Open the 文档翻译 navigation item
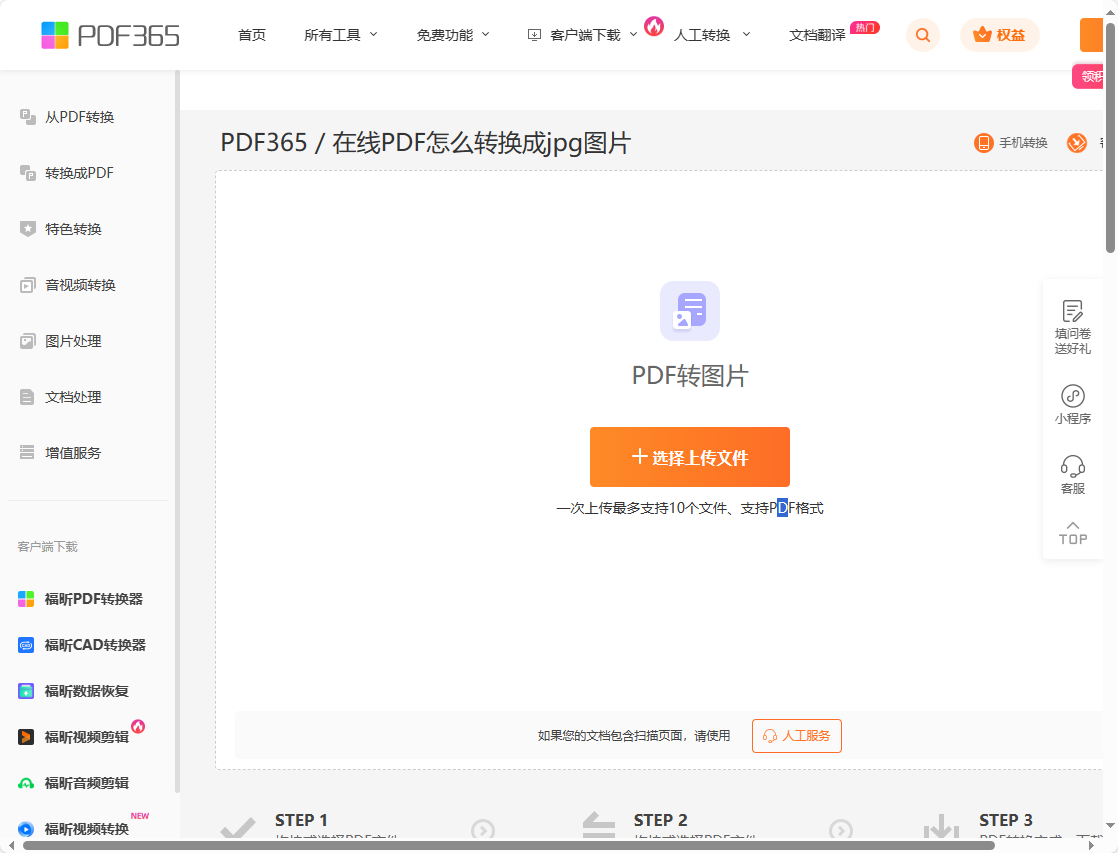Image resolution: width=1118 pixels, height=853 pixels. 817,35
